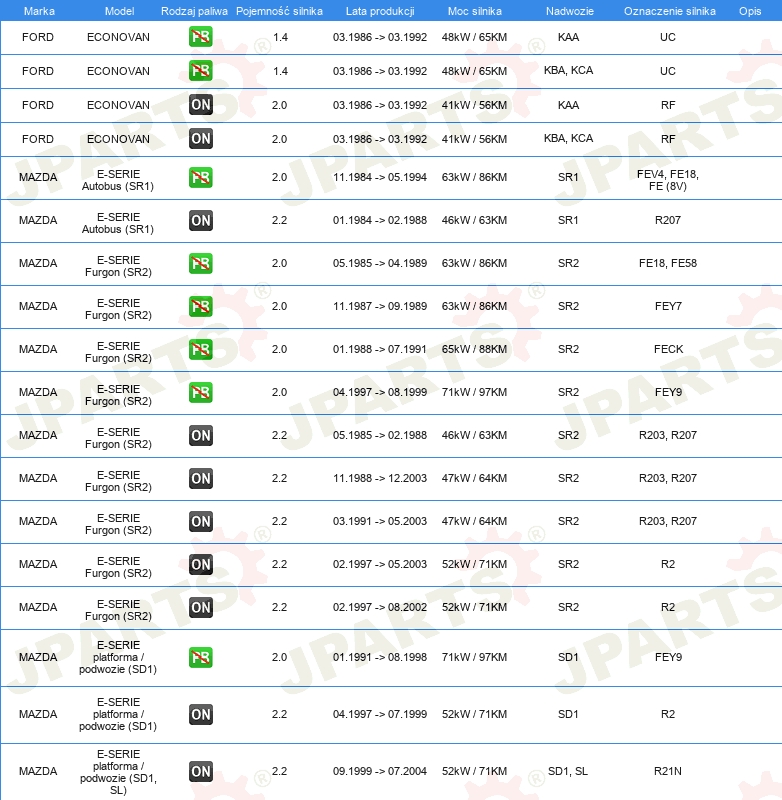782x800 pixels.
Task: Click the Oznaczenie silnika column header
Action: click(x=670, y=11)
